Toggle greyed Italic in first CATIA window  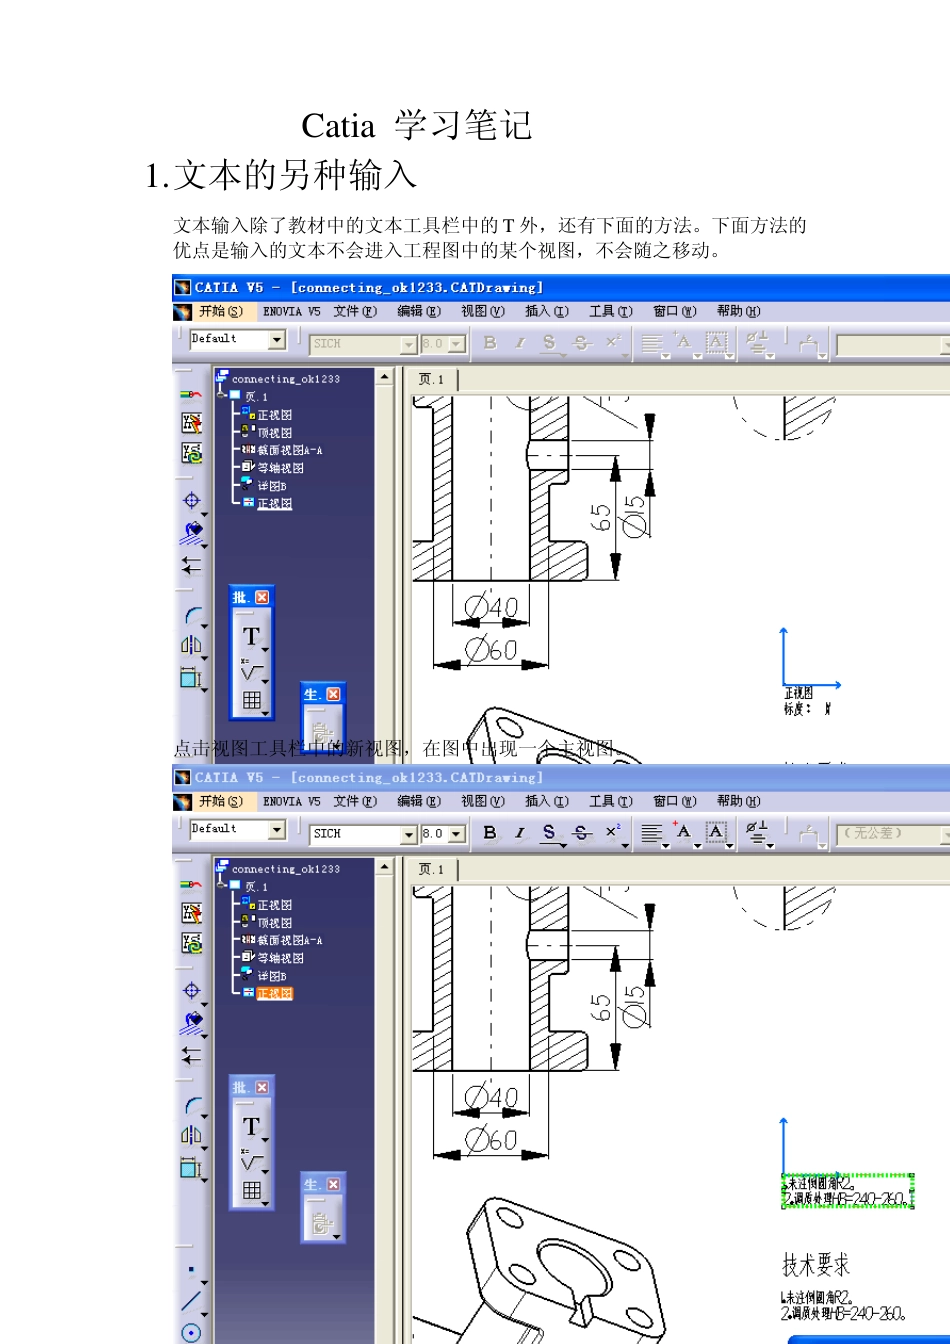coord(519,343)
